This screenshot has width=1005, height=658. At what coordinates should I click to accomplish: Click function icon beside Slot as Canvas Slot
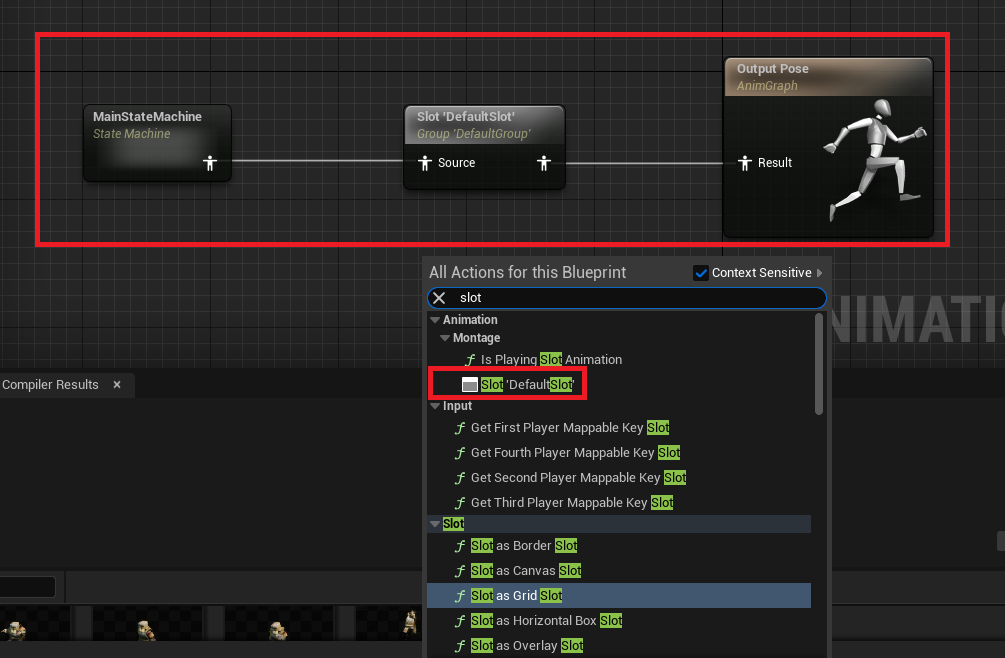[460, 570]
